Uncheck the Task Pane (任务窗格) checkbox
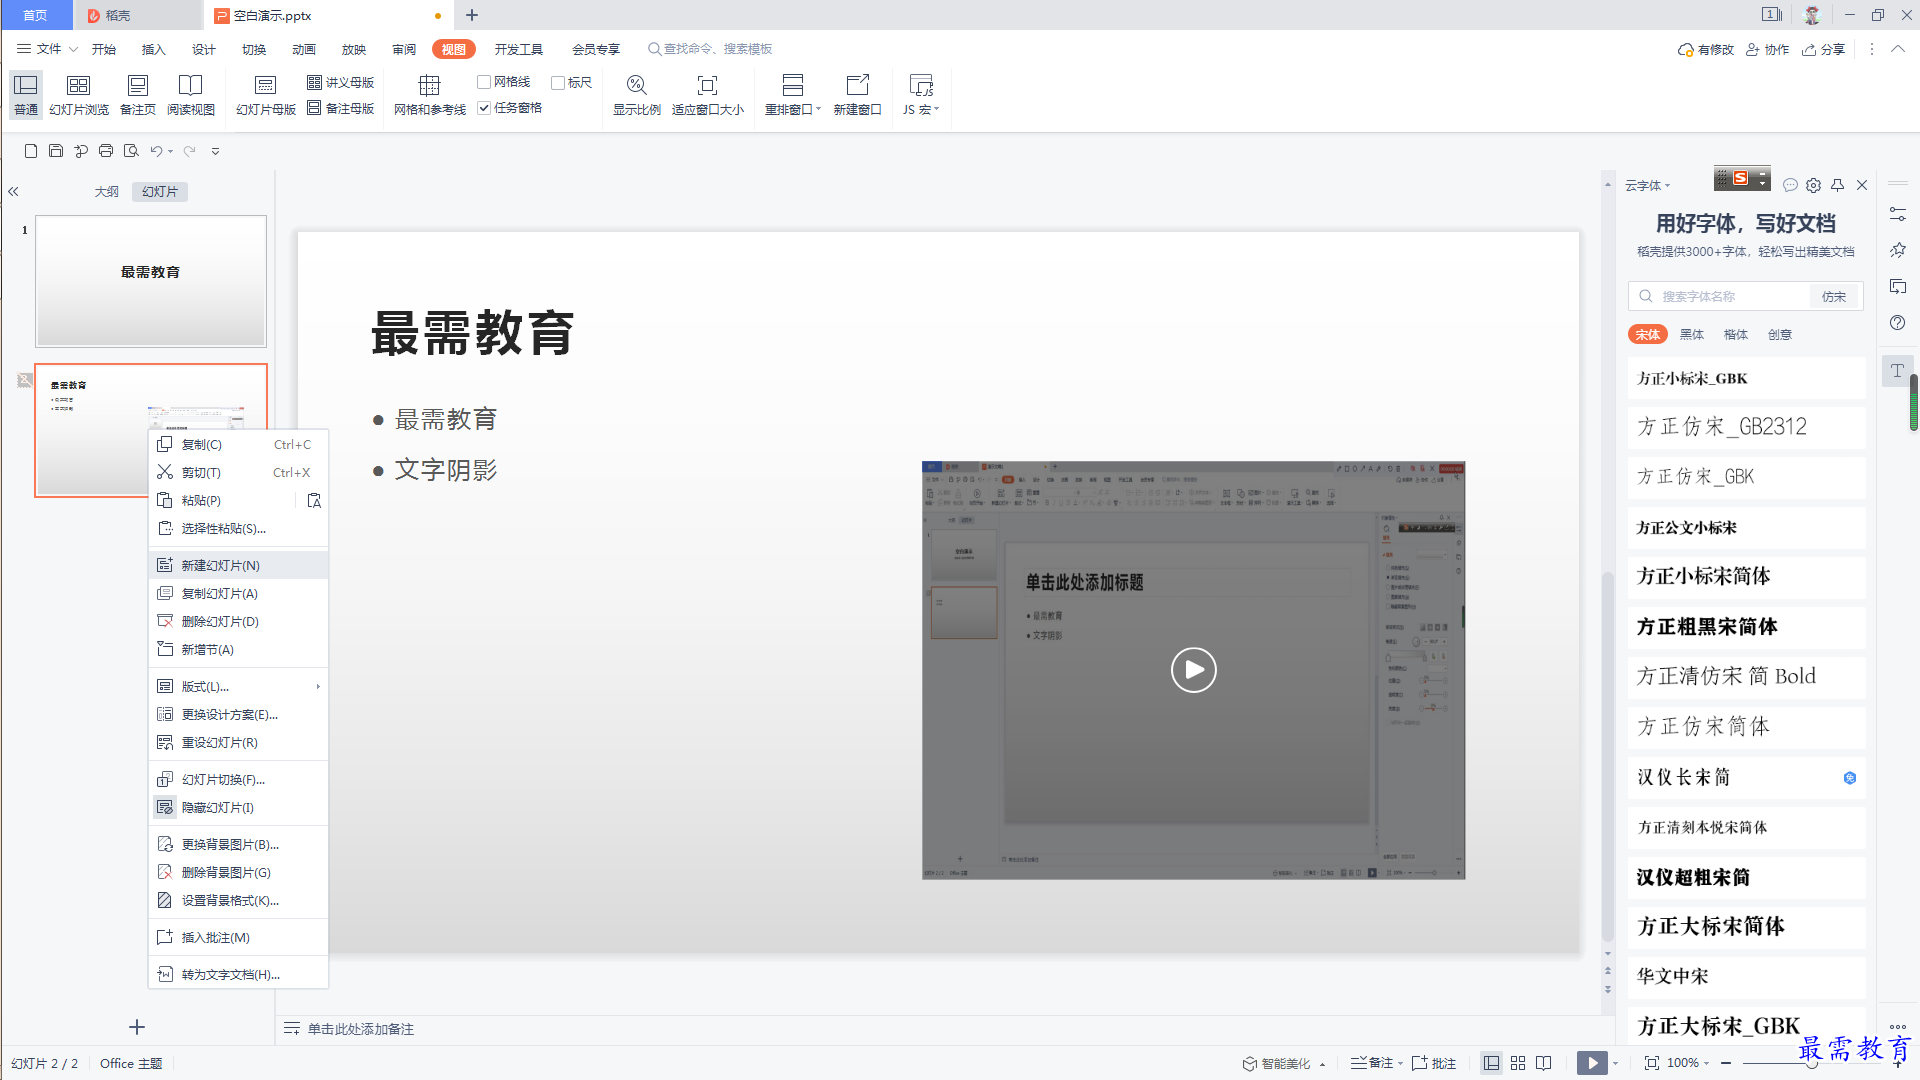The height and width of the screenshot is (1080, 1920). [x=484, y=108]
